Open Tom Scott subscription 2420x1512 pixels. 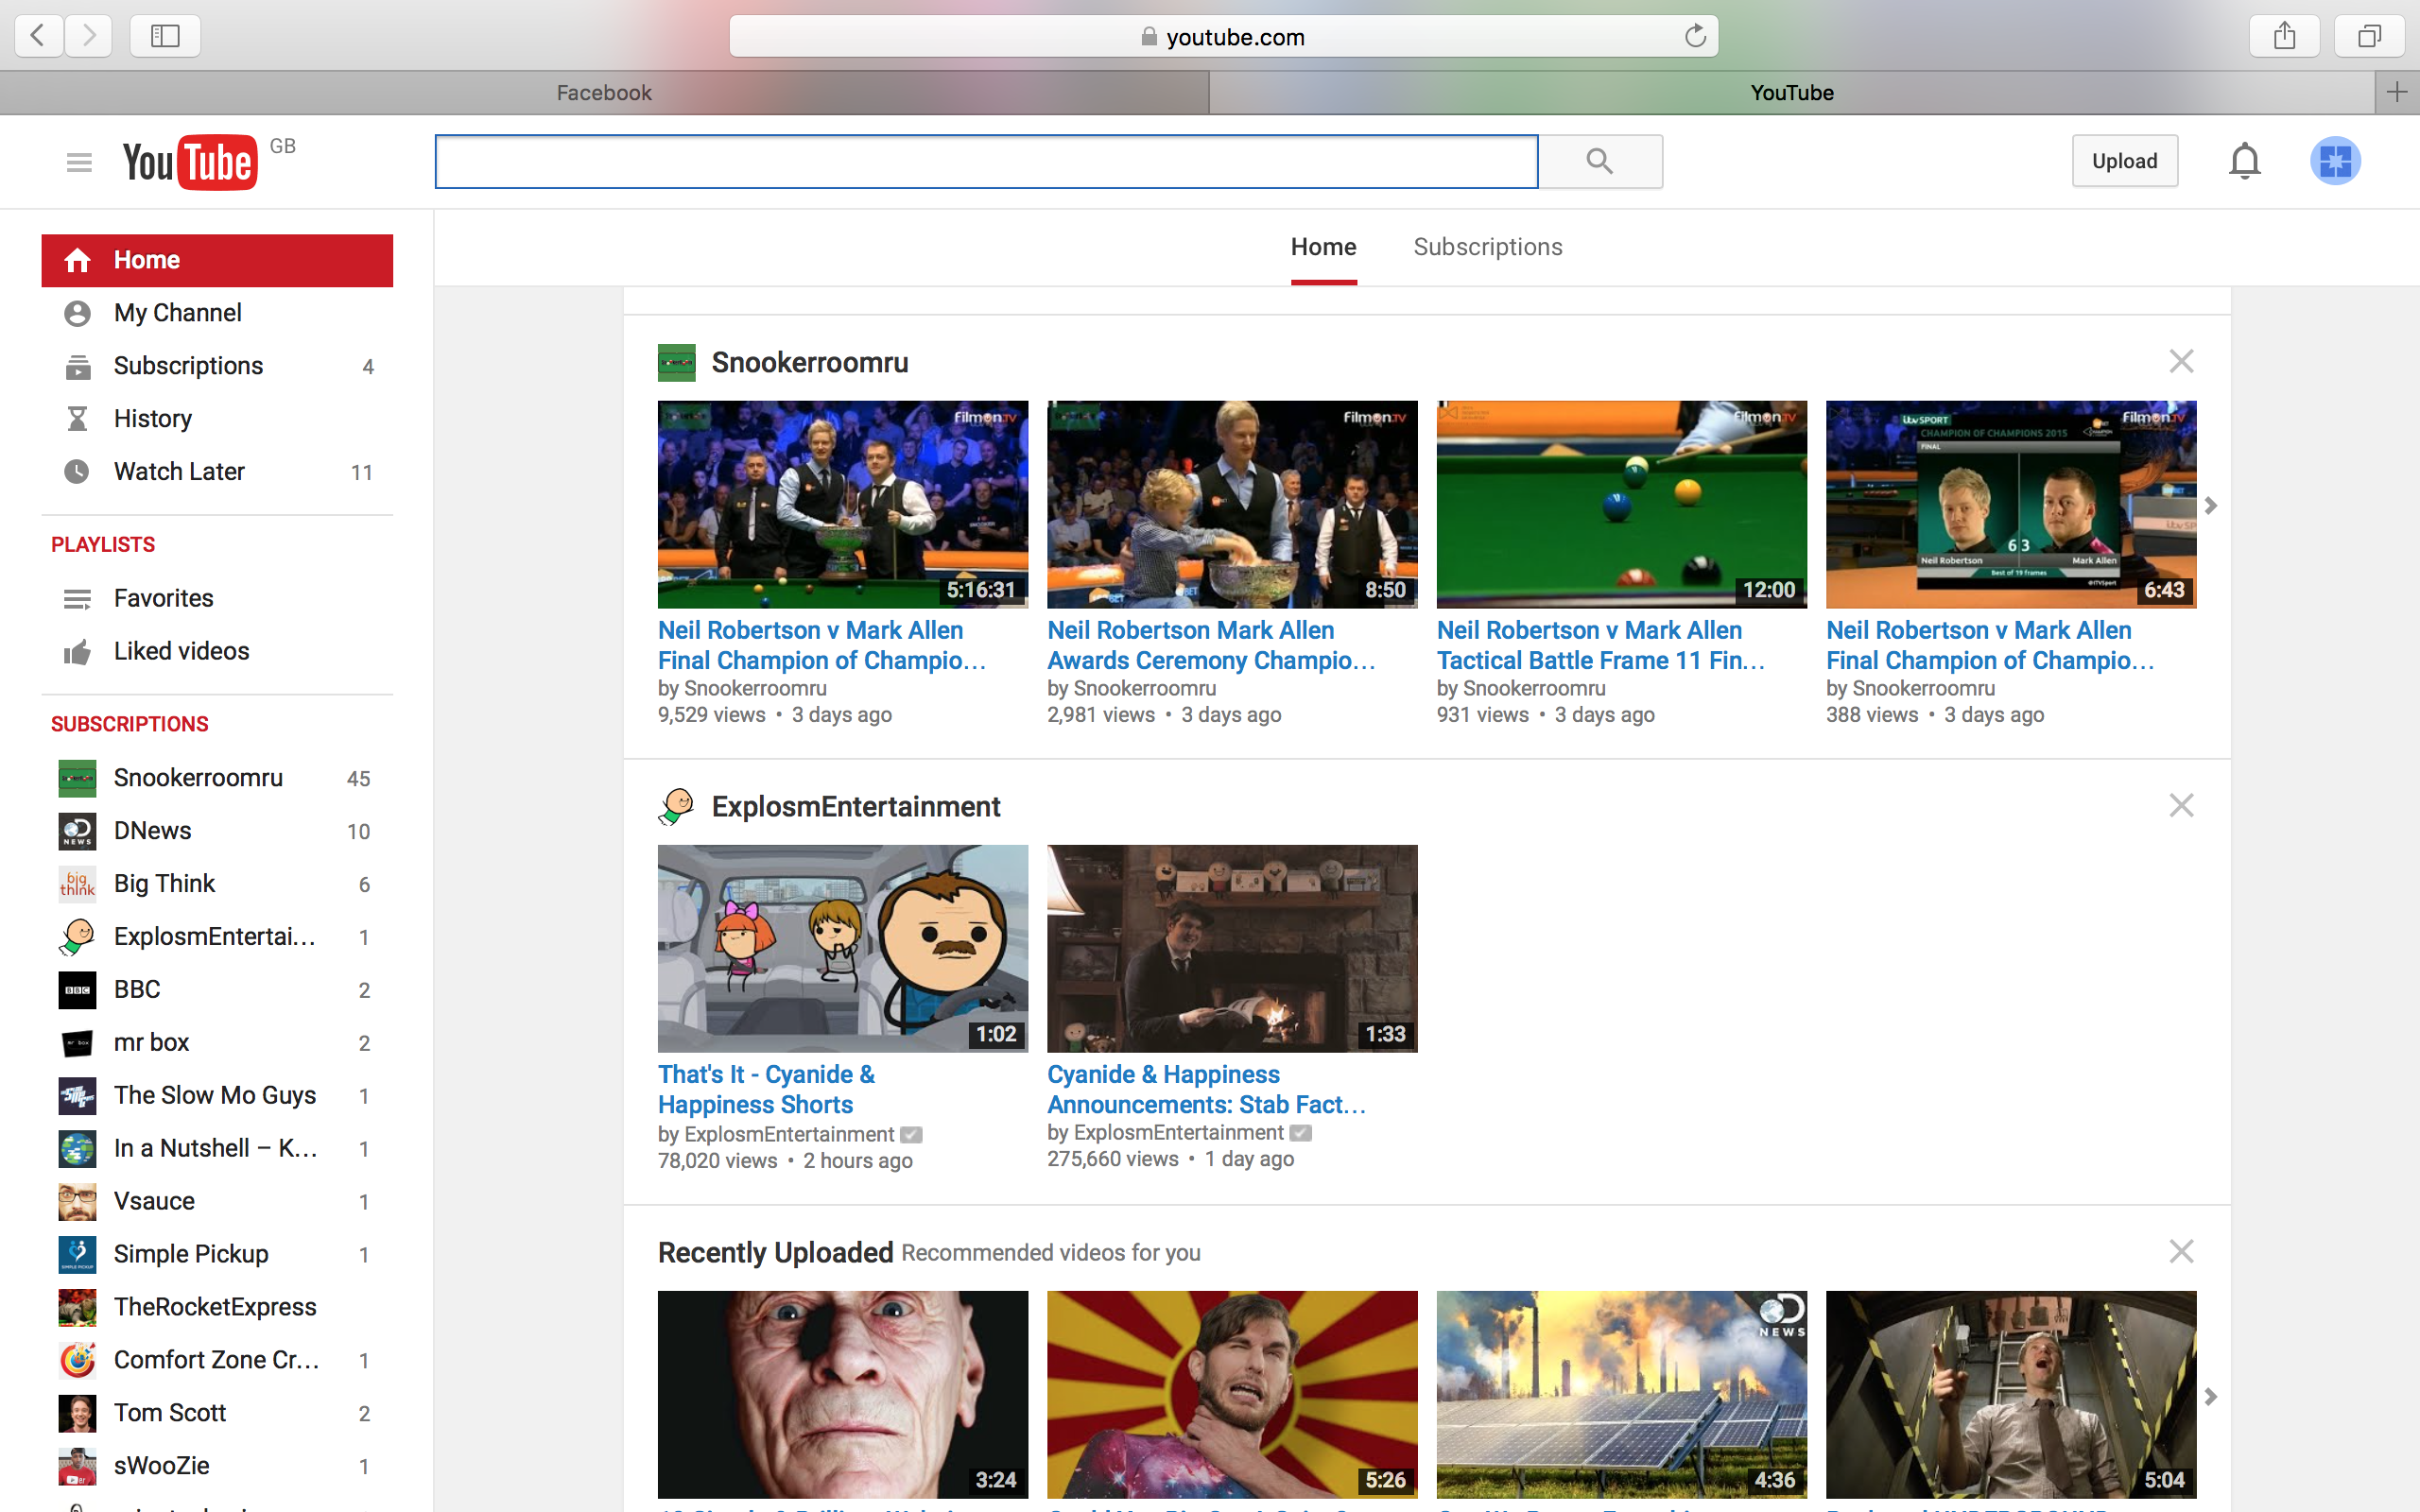click(x=217, y=1414)
